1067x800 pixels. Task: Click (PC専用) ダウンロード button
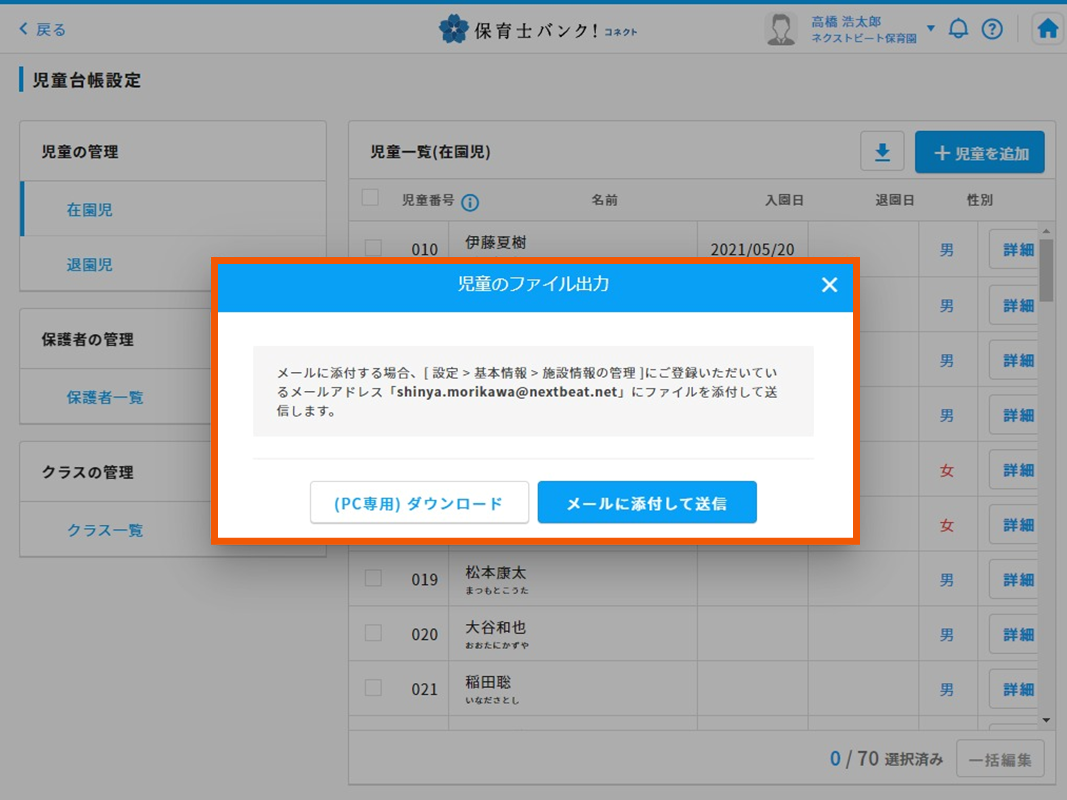click(x=419, y=503)
